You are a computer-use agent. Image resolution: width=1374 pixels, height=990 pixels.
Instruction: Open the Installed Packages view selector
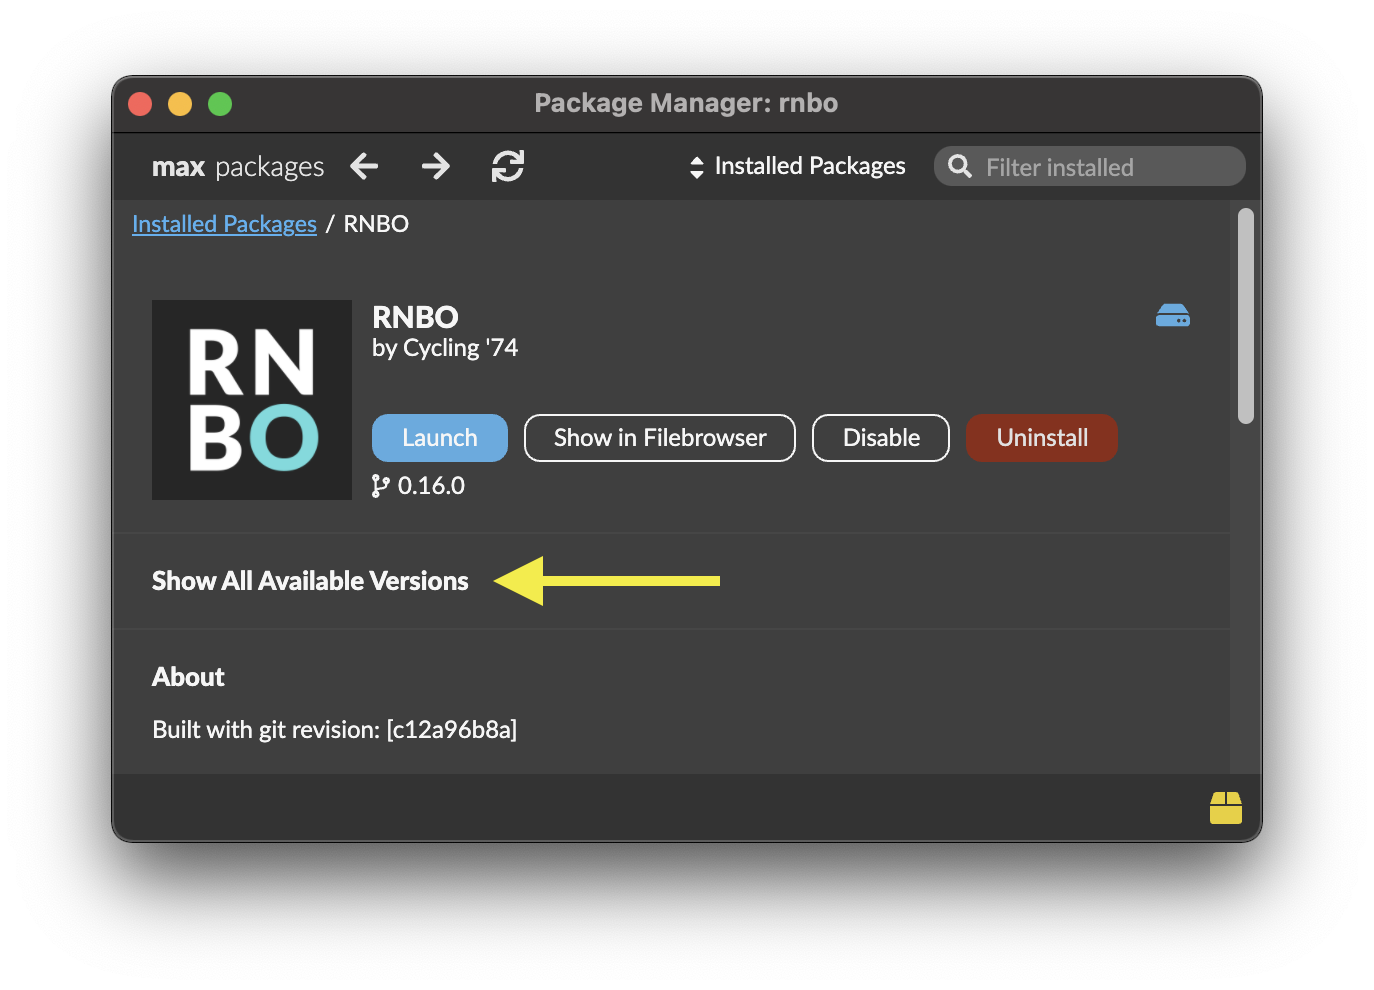pos(810,166)
